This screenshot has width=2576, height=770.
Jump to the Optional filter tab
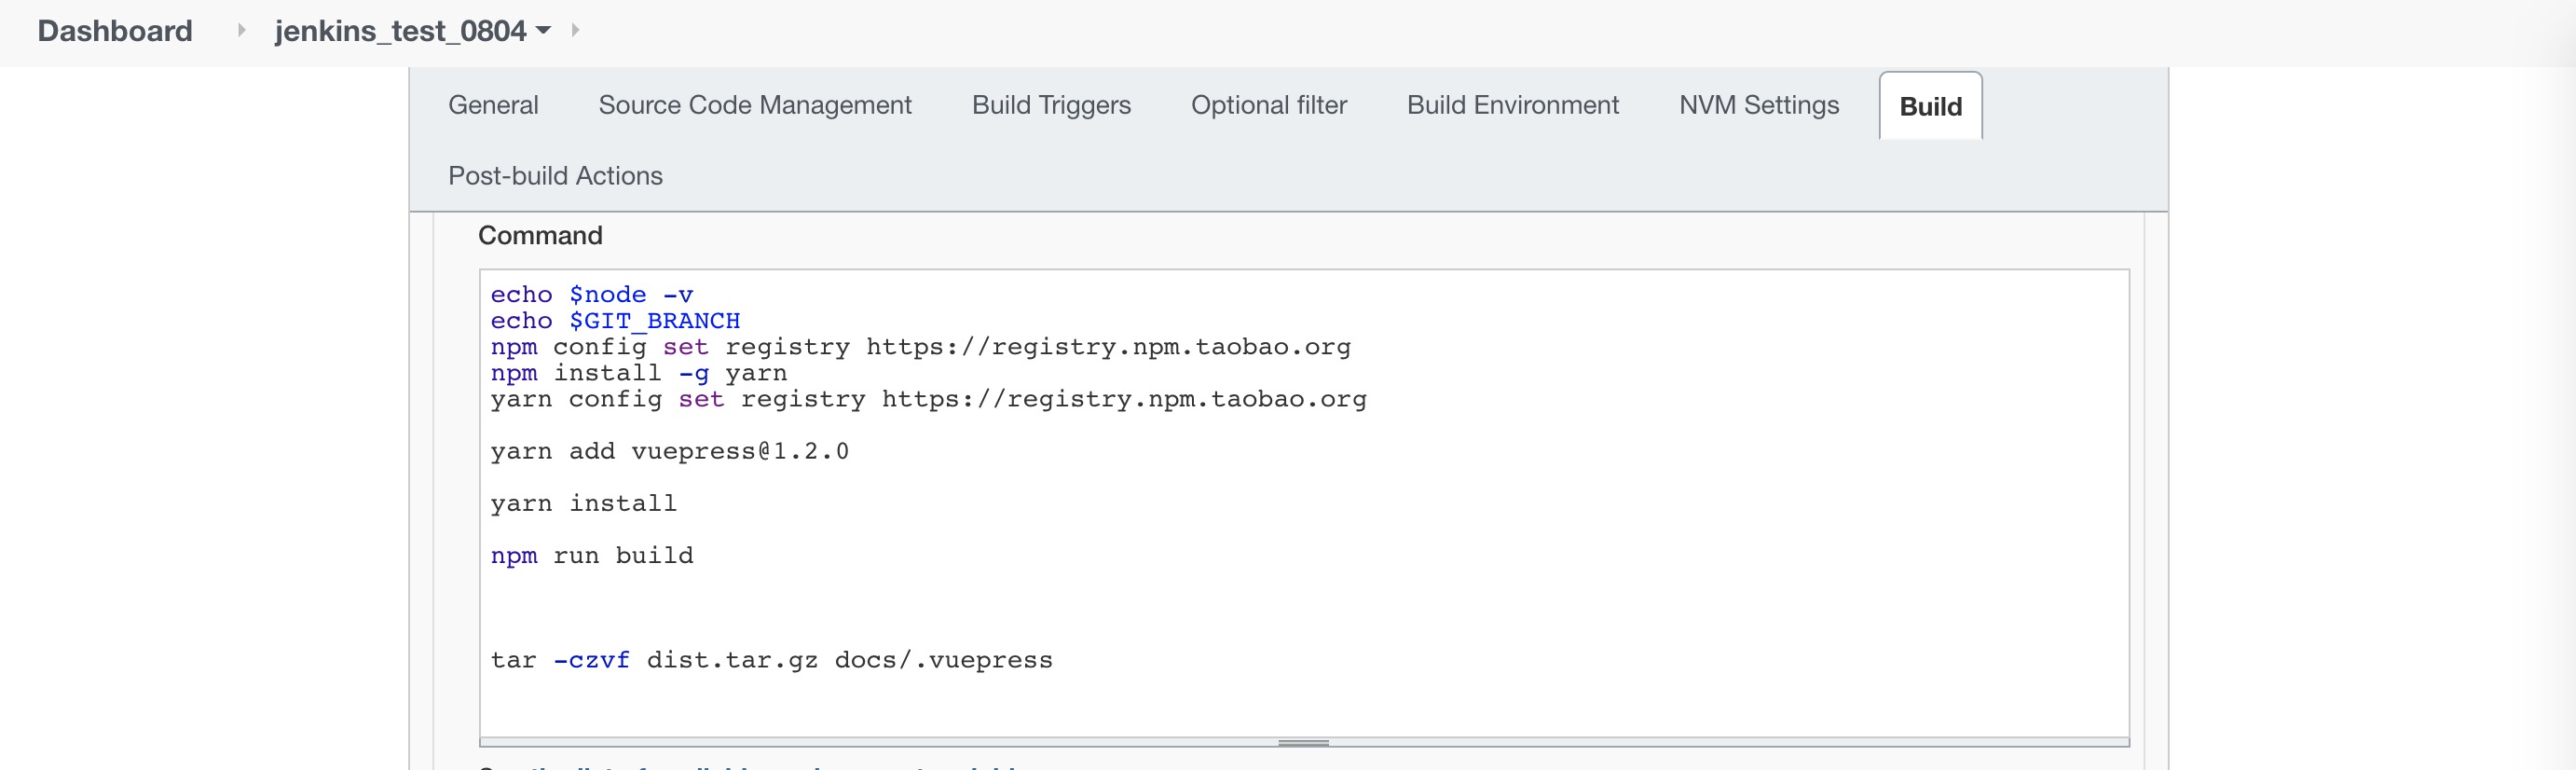(1269, 105)
